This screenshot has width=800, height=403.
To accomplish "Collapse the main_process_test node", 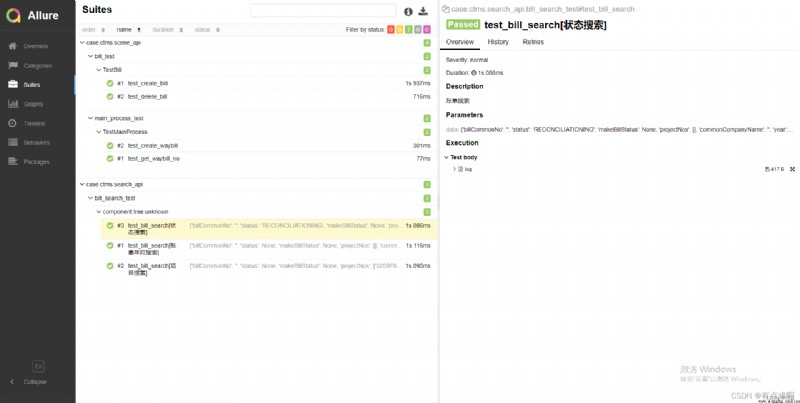I will pyautogui.click(x=90, y=118).
